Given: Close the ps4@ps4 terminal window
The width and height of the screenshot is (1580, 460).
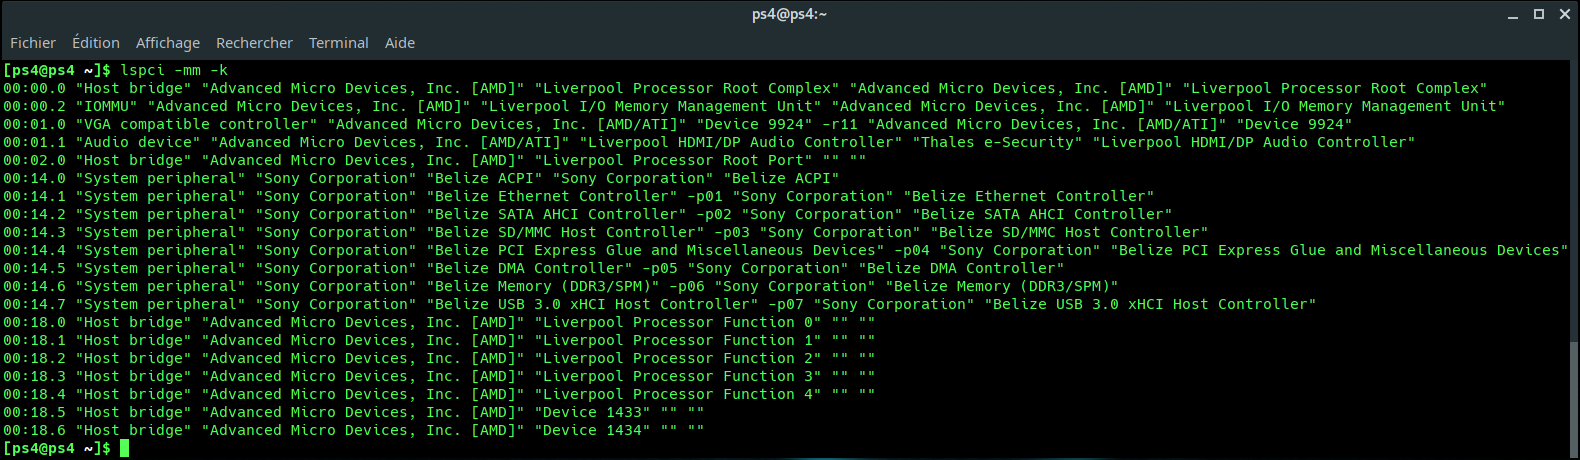Looking at the screenshot, I should pyautogui.click(x=1565, y=14).
